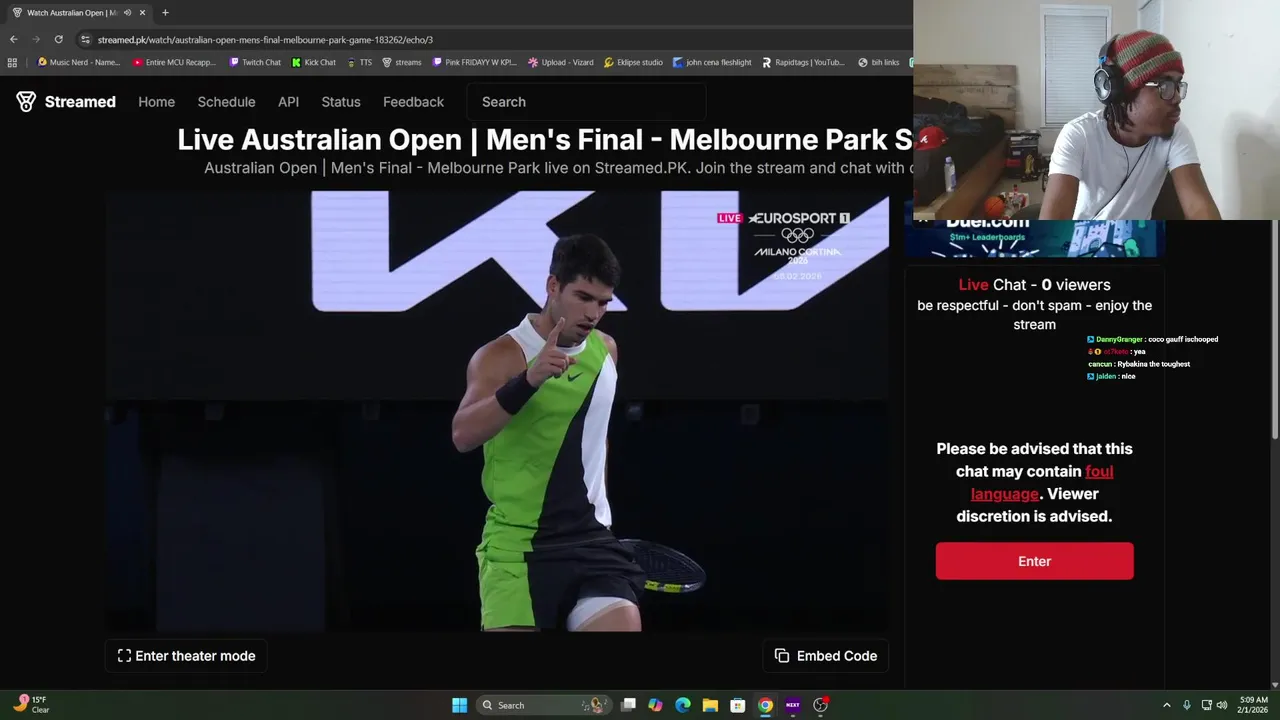Open Task View on the taskbar
1280x720 pixels.
tap(628, 705)
